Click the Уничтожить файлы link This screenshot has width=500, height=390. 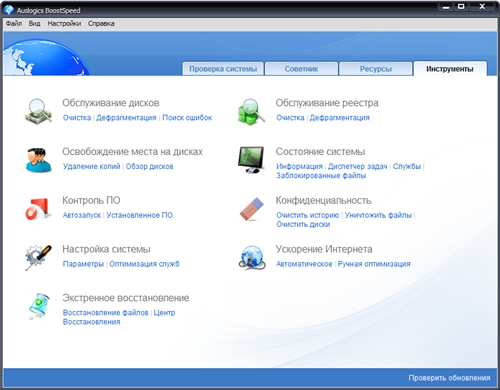(x=378, y=215)
